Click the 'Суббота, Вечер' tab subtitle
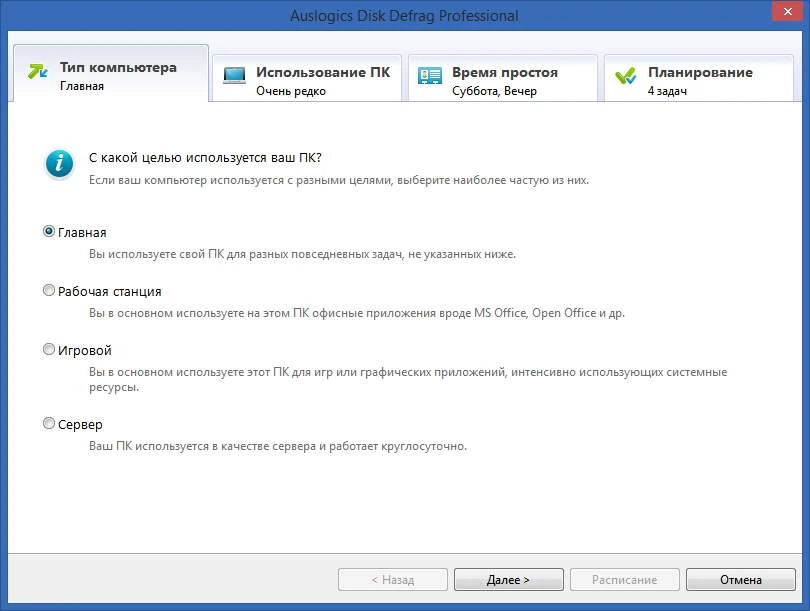Screen dimensions: 810x611 point(494,91)
